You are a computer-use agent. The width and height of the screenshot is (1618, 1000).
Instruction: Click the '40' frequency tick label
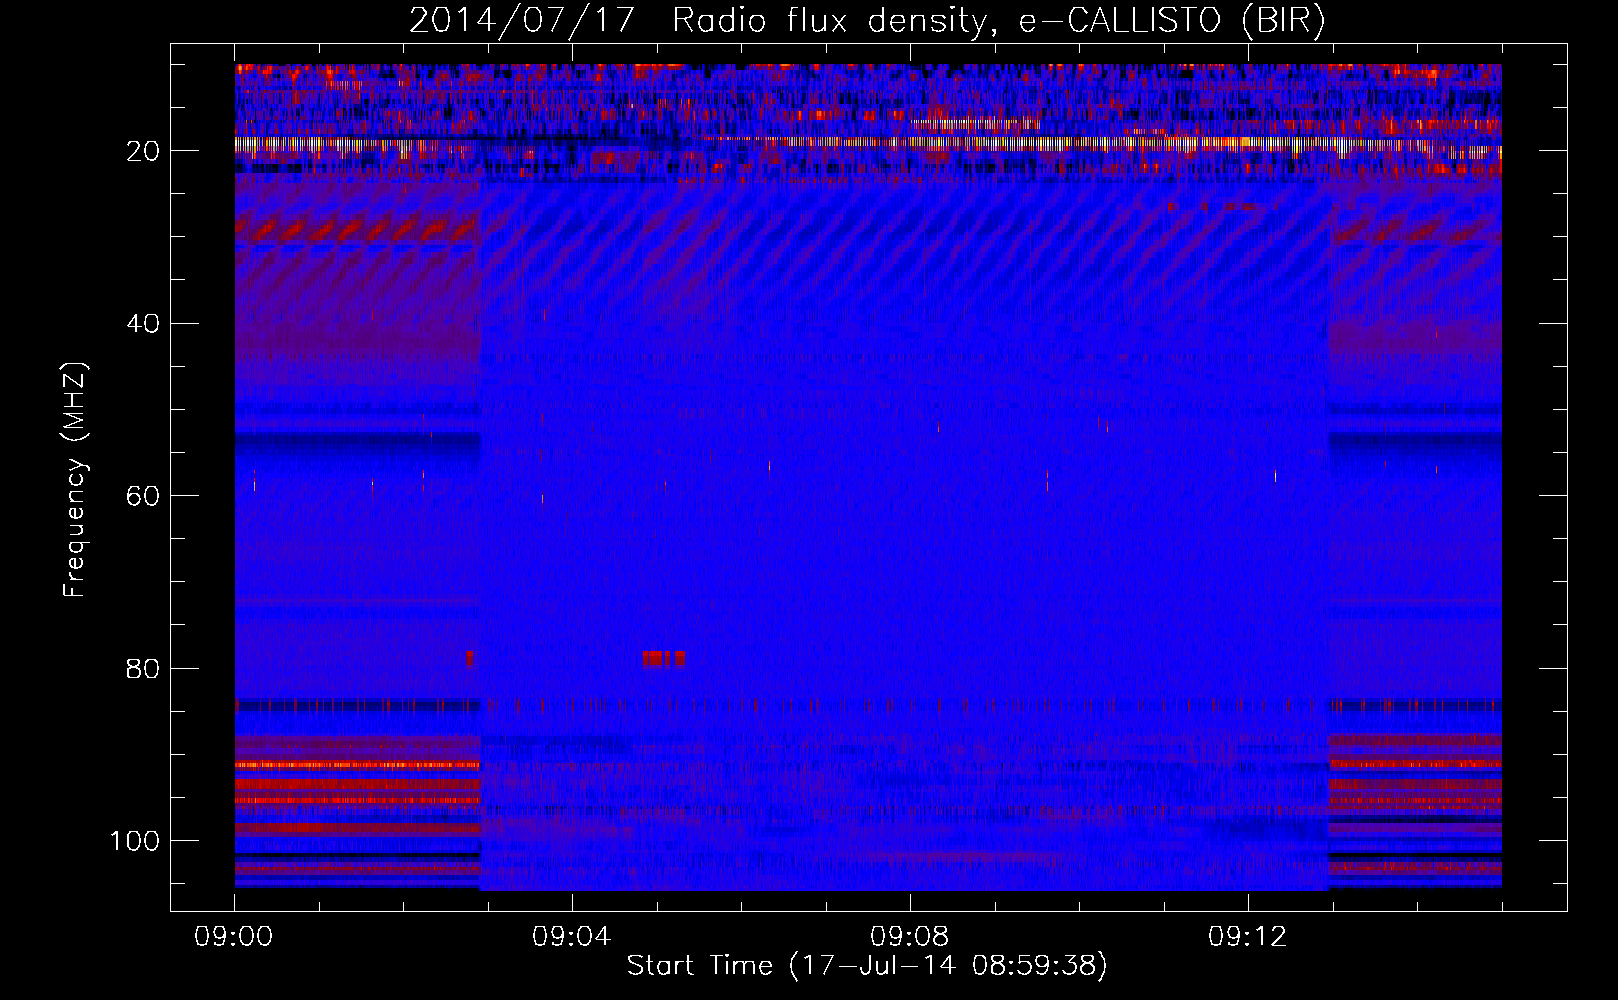click(144, 324)
